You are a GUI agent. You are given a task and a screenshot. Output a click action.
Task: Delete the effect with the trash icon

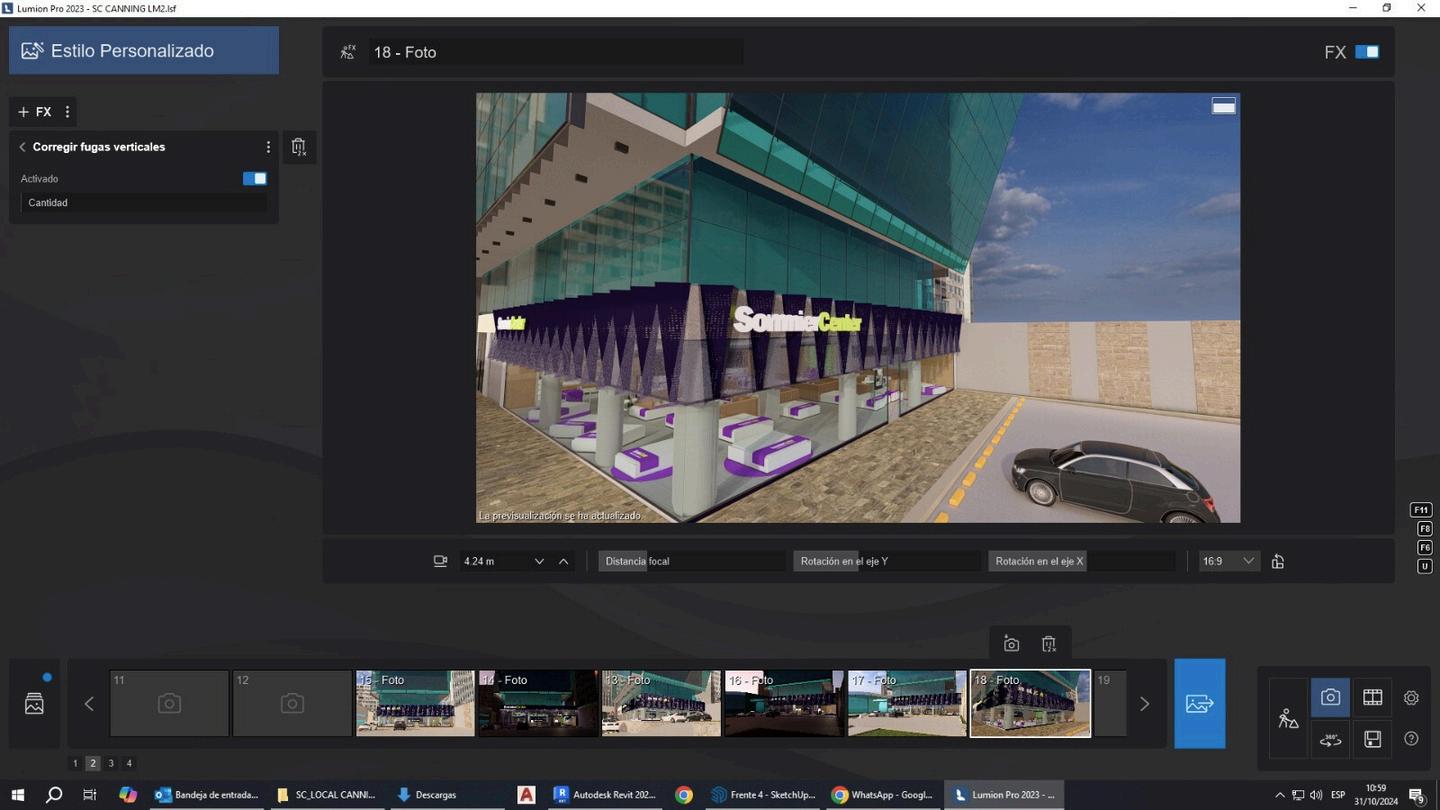298,147
